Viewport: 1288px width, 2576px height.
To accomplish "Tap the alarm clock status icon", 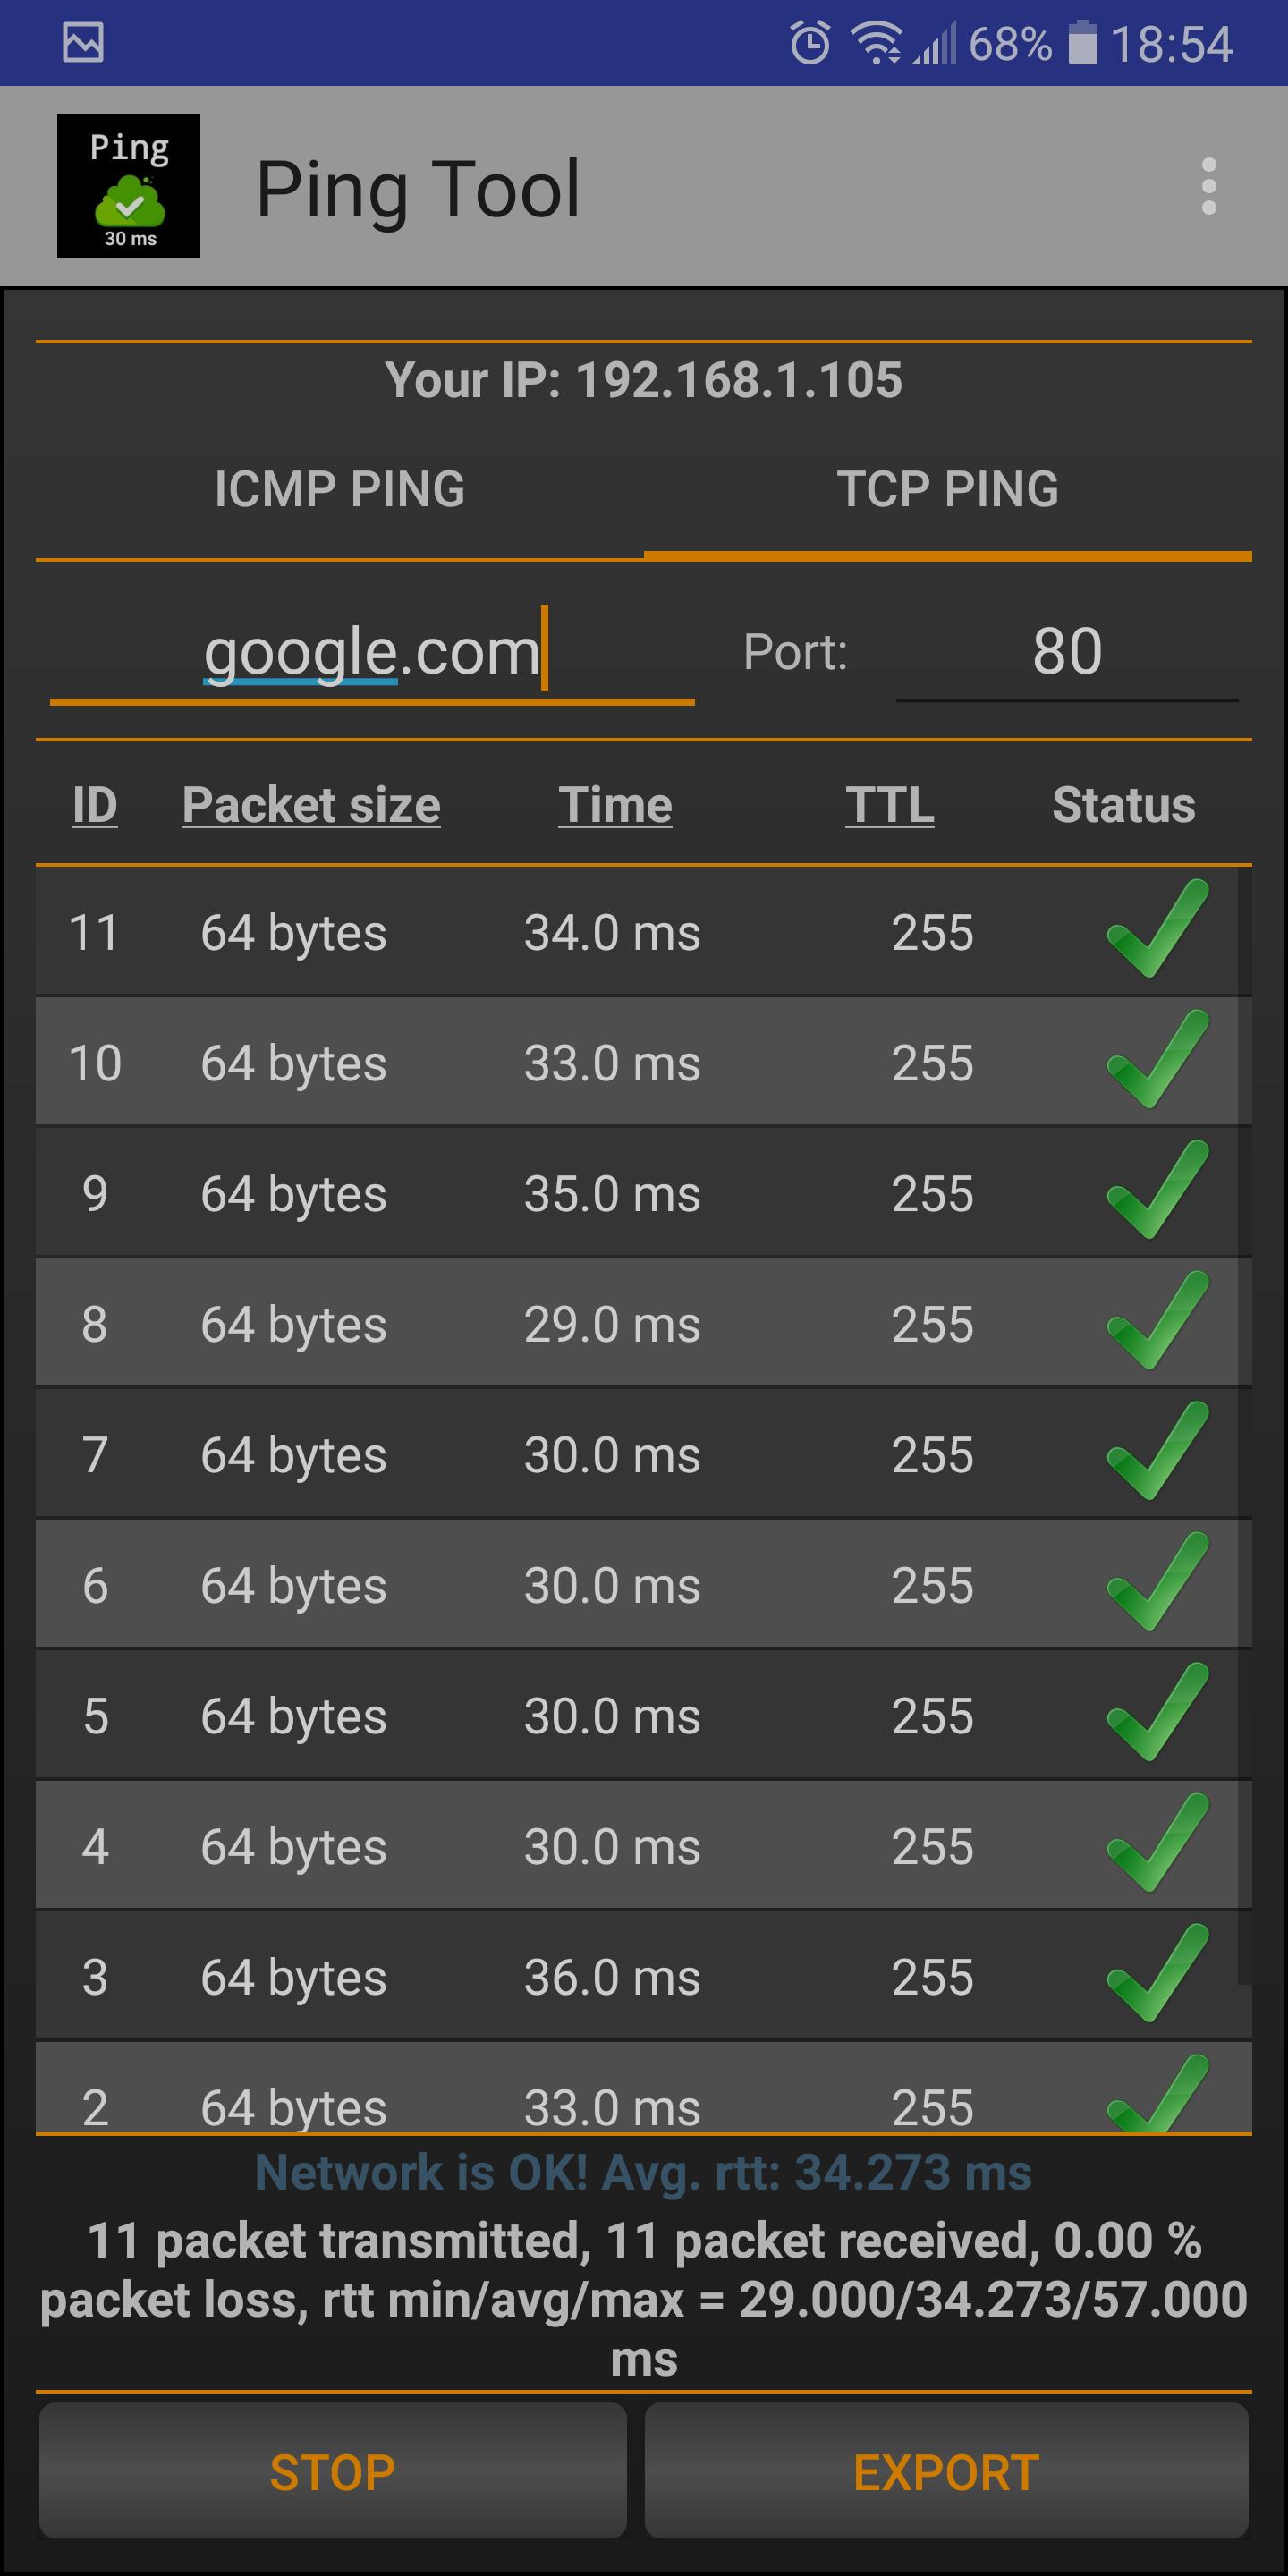I will pyautogui.click(x=809, y=43).
